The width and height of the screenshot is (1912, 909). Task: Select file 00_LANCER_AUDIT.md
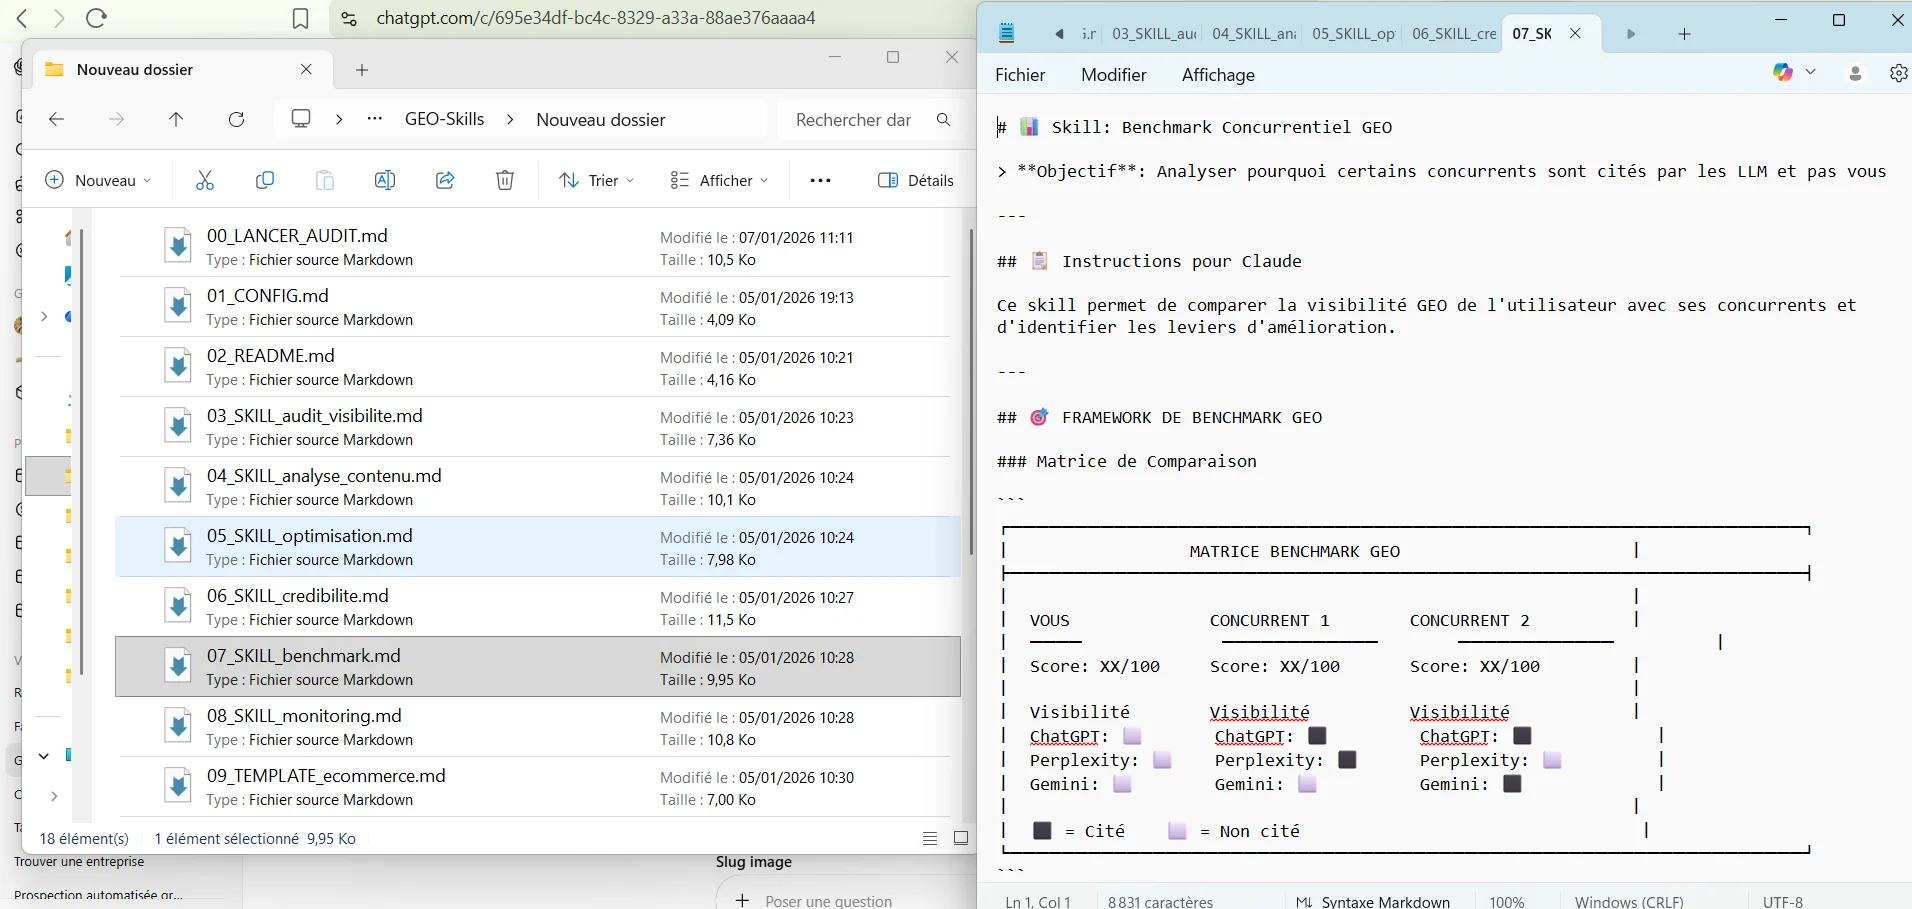point(538,247)
